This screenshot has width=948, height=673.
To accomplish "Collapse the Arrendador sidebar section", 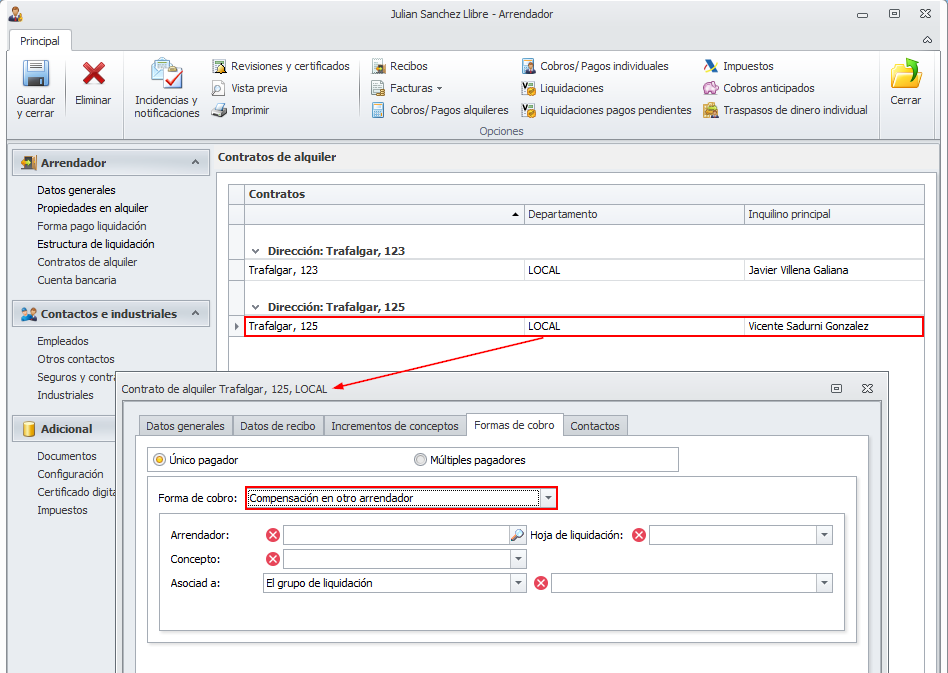I will [195, 162].
